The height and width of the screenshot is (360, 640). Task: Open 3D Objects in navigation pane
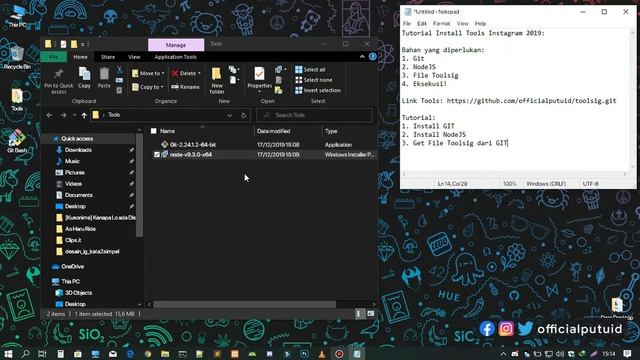78,293
